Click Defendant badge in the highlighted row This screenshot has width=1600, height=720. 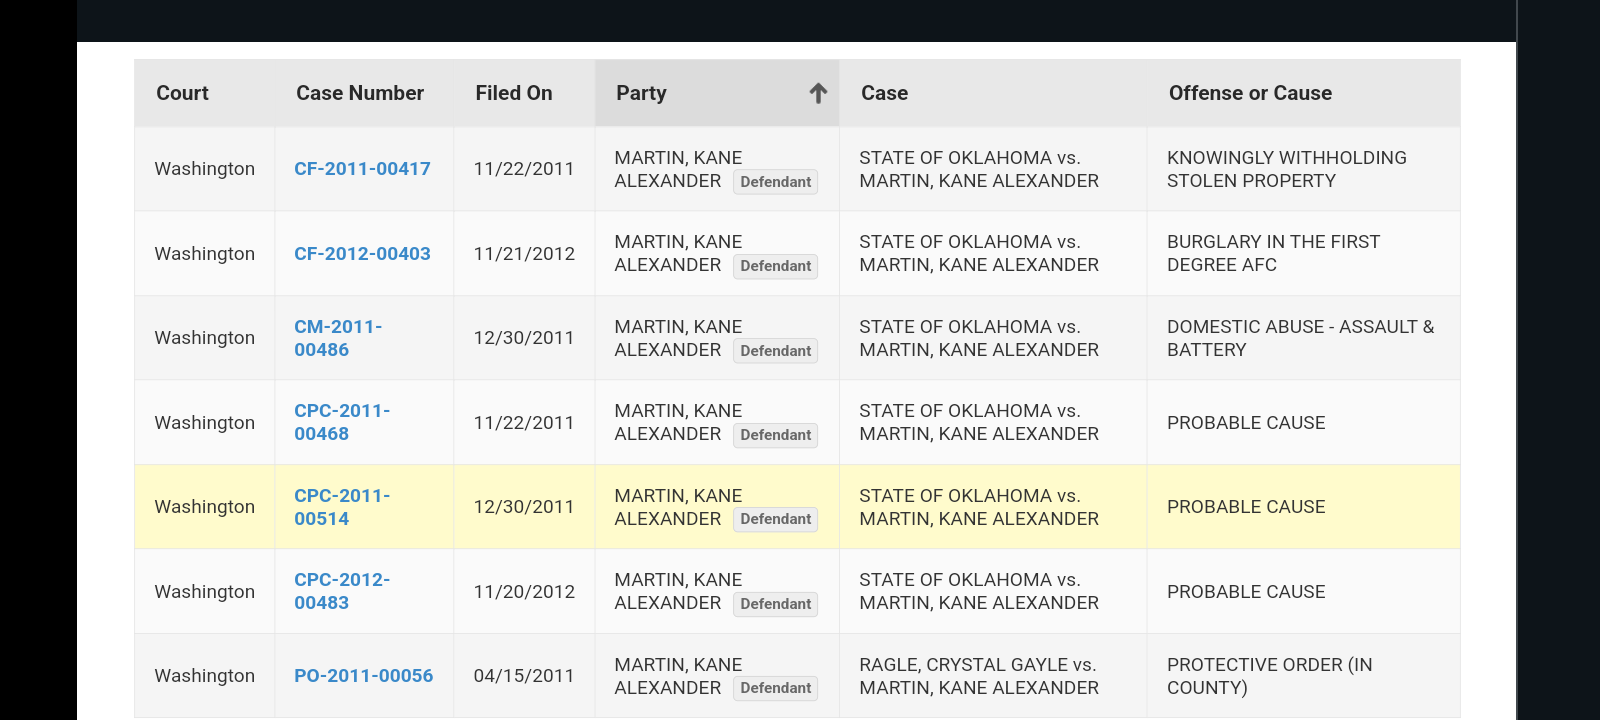[776, 519]
